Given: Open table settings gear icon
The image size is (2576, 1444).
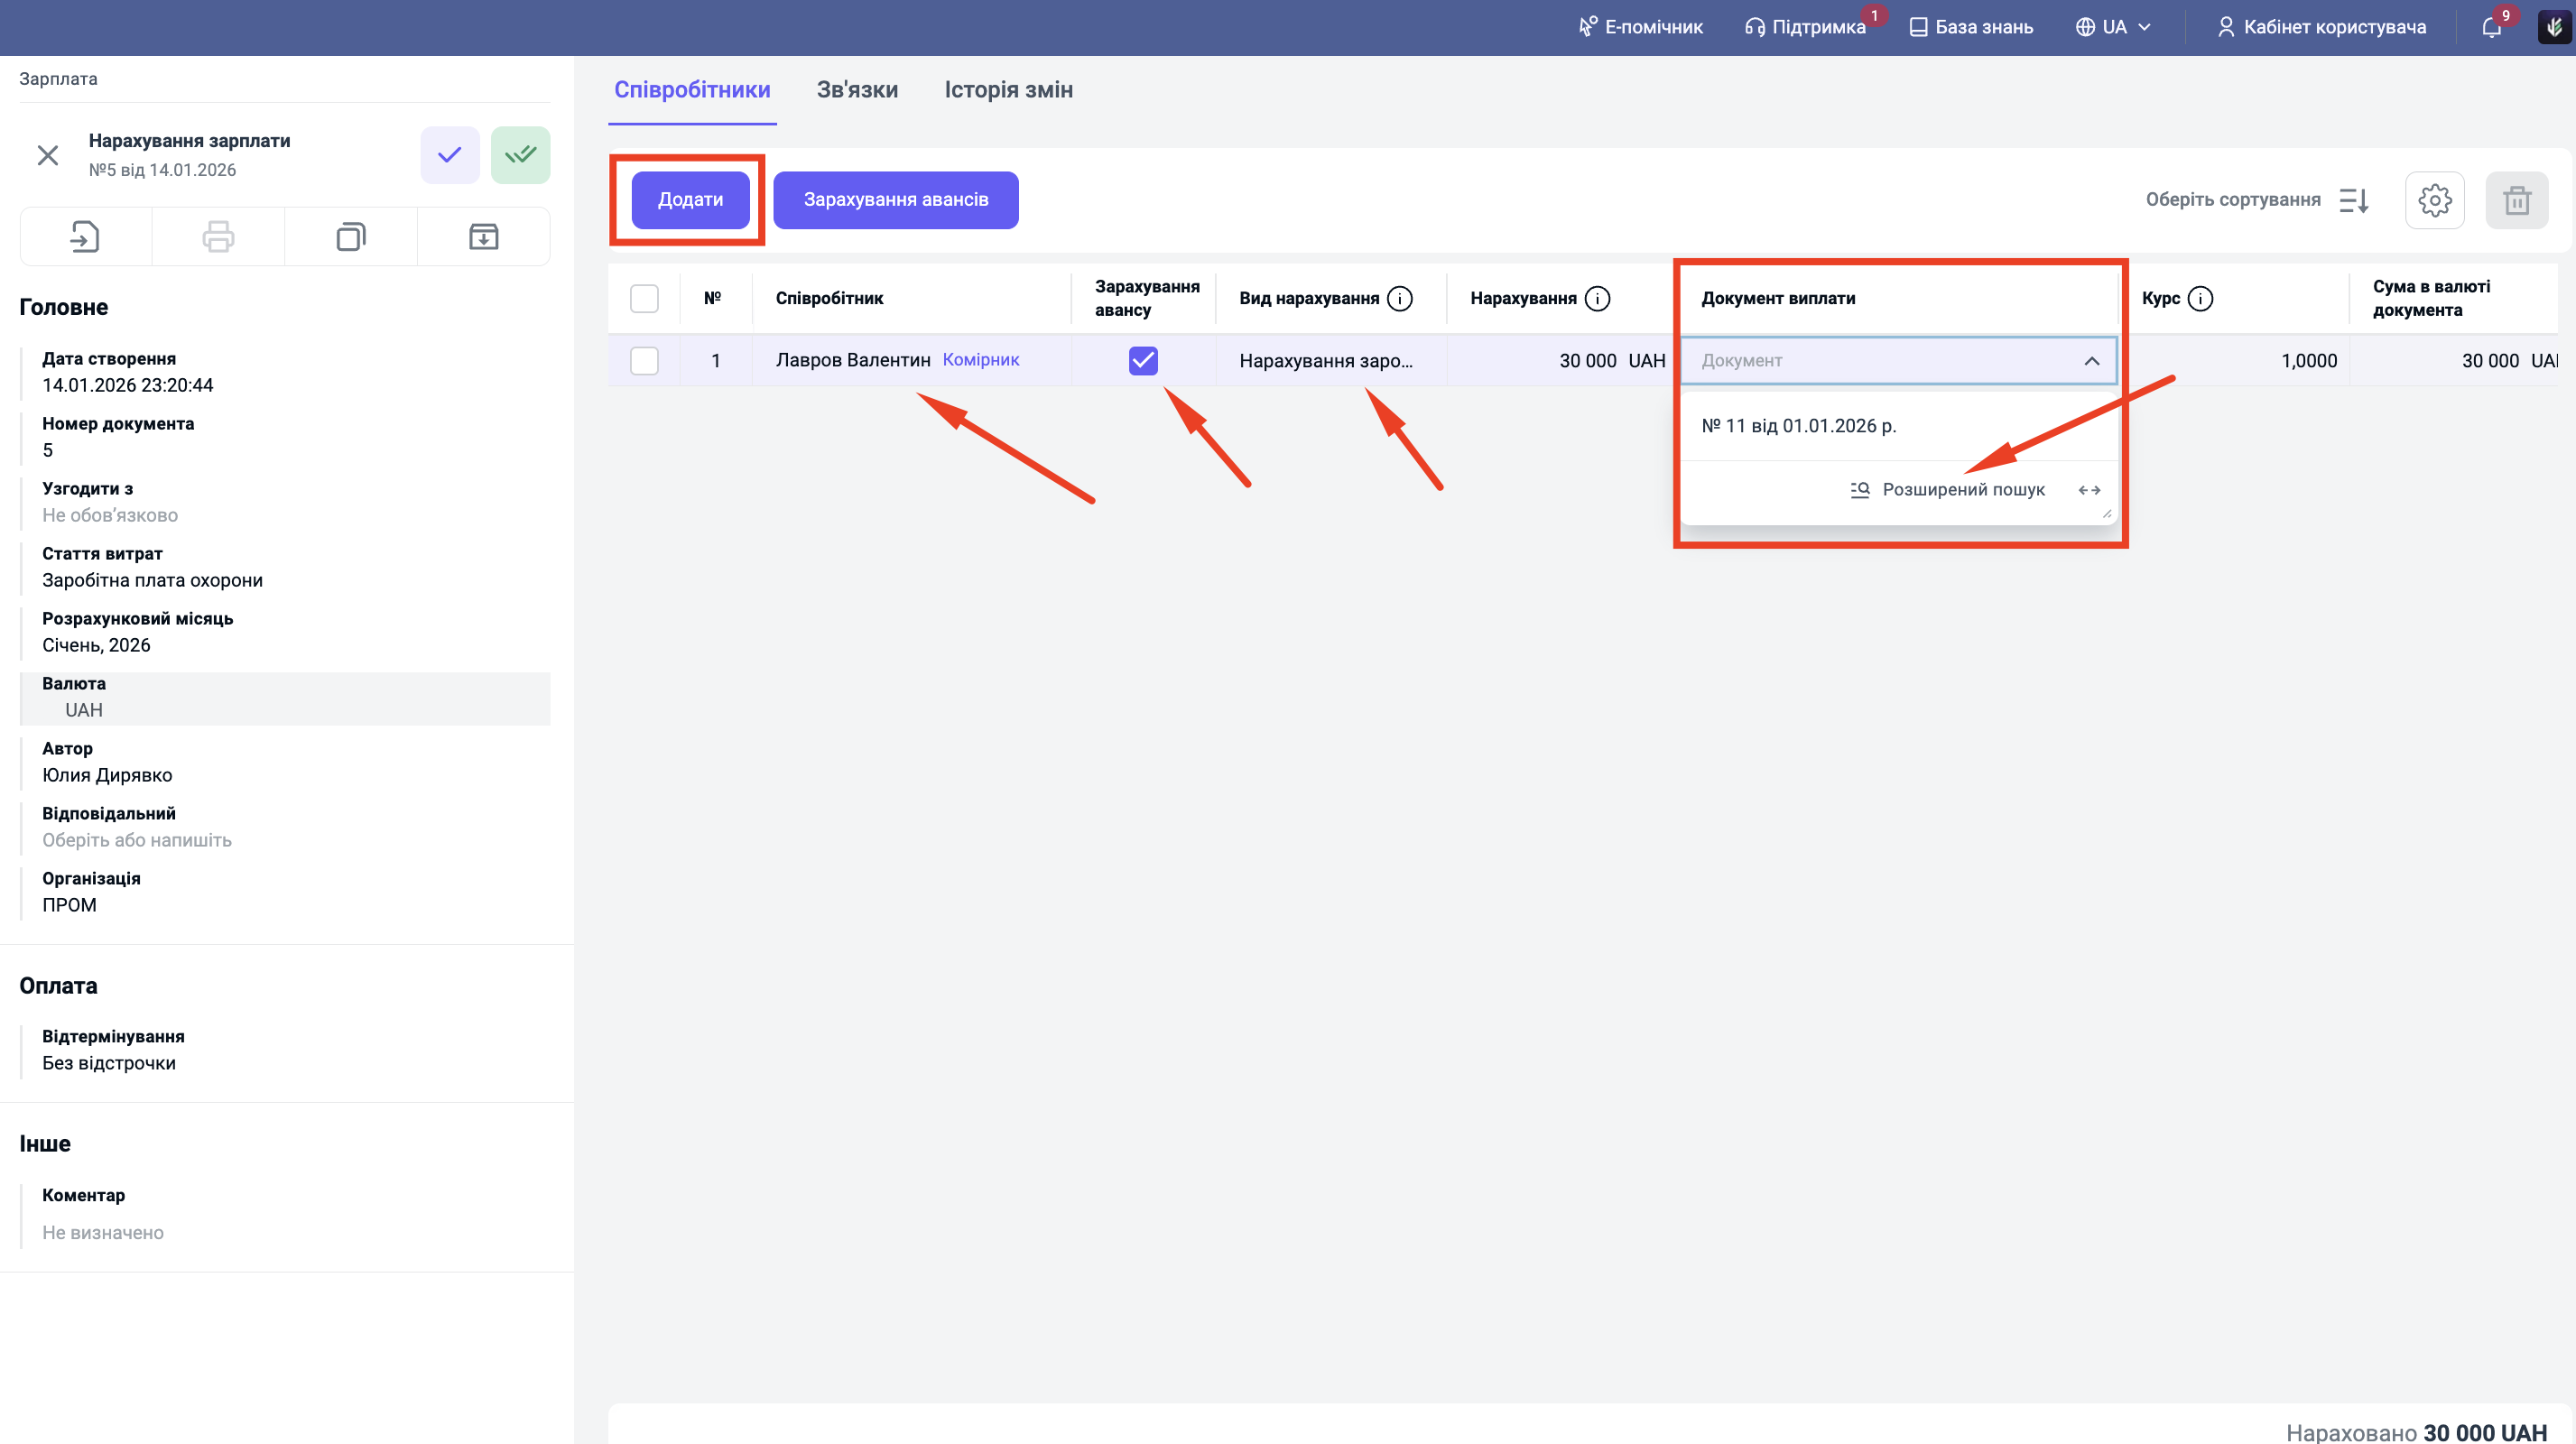Looking at the screenshot, I should [x=2434, y=200].
